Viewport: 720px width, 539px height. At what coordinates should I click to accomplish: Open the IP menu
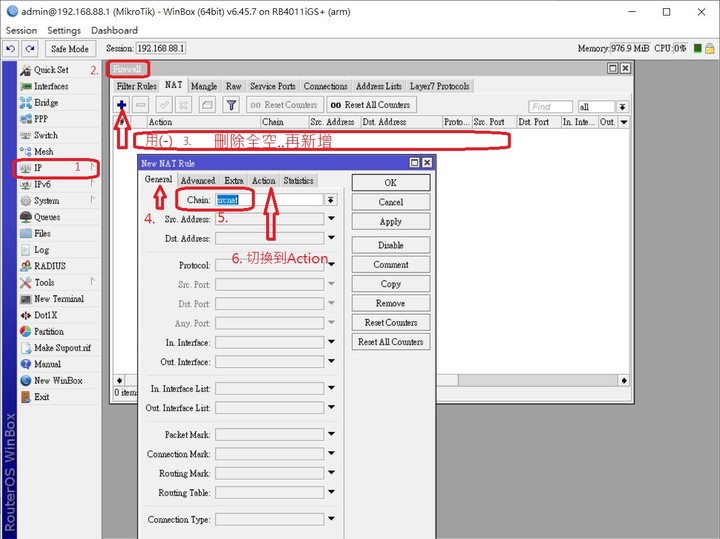pos(59,168)
